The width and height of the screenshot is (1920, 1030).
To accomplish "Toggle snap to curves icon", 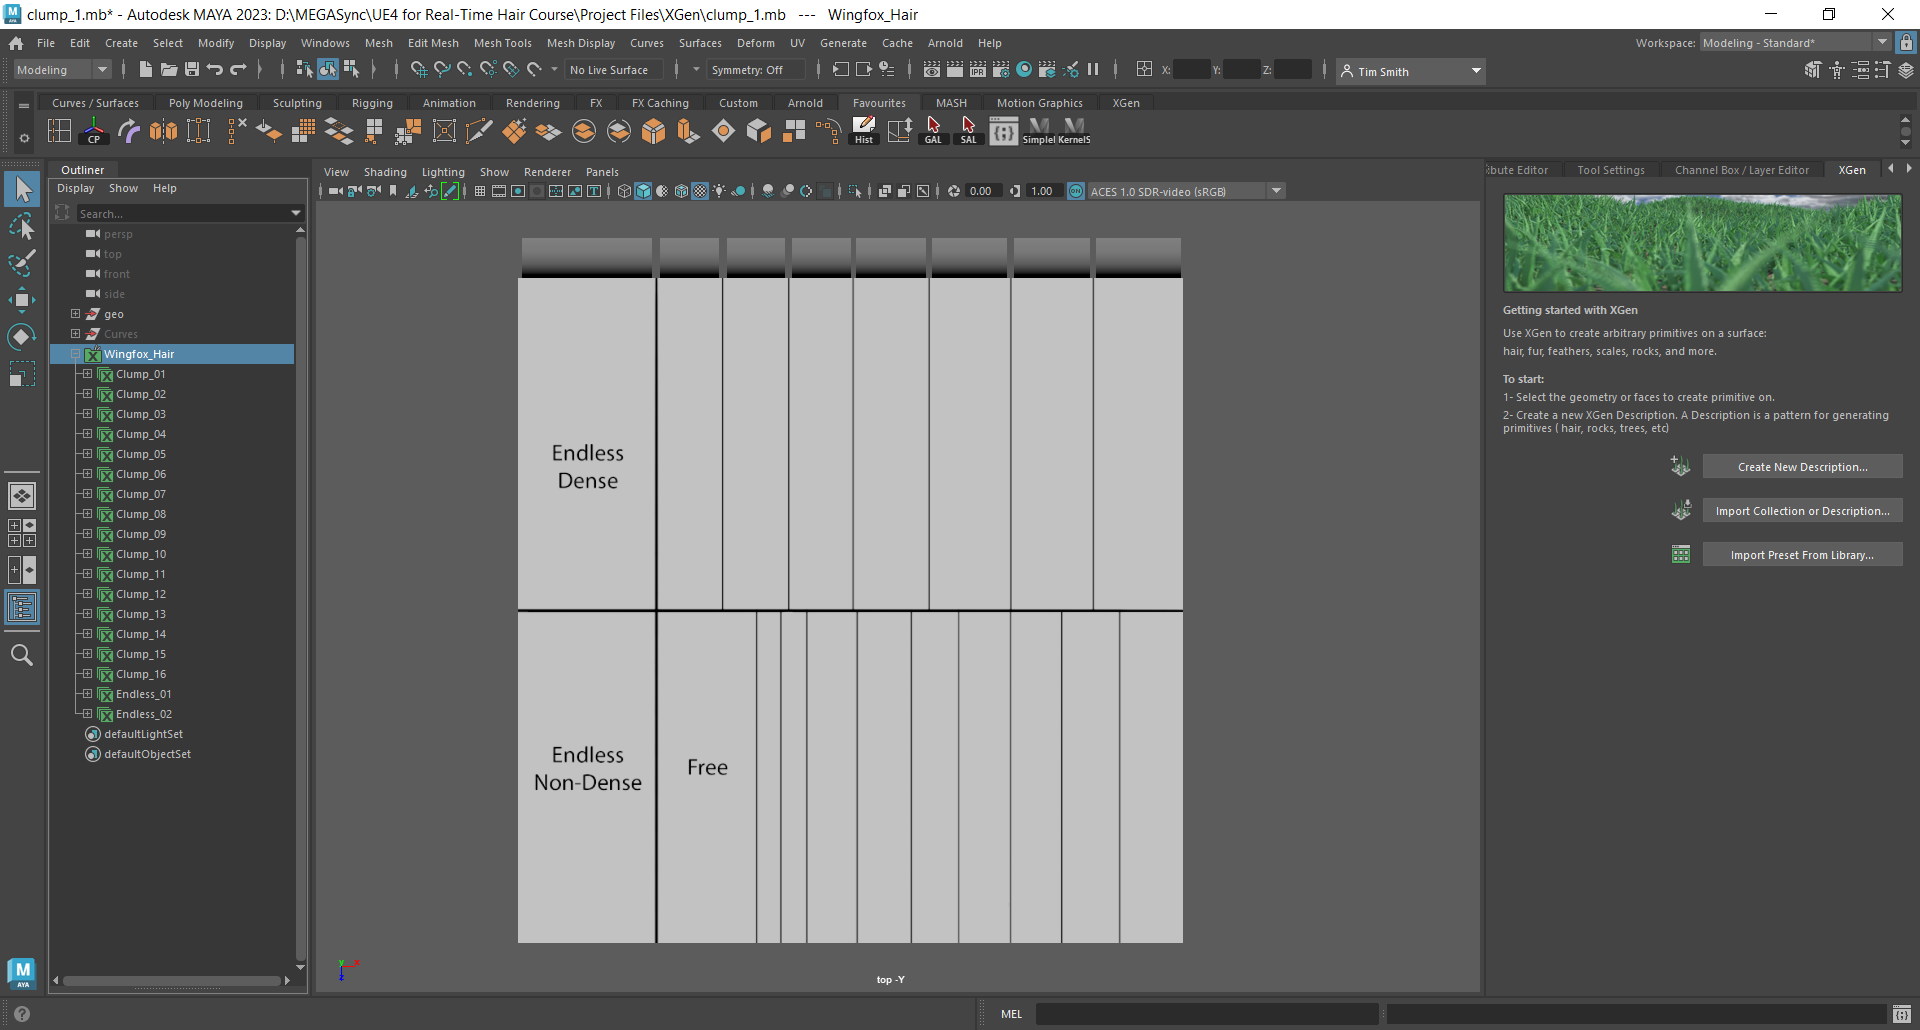I will (x=441, y=69).
